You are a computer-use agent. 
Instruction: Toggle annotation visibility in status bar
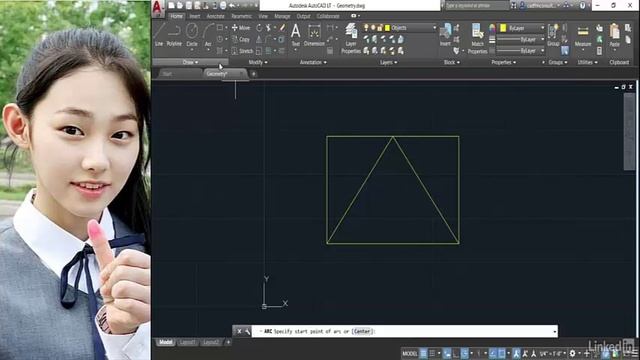(x=516, y=353)
